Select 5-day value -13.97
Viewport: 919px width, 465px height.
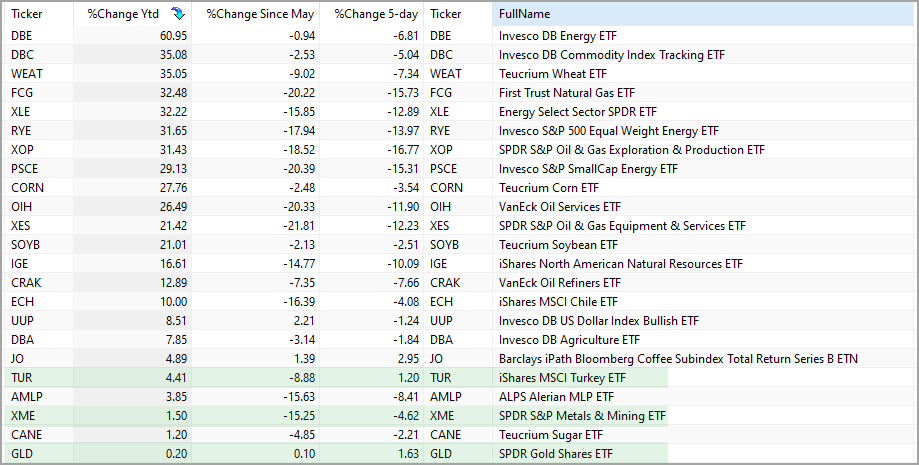tap(403, 131)
